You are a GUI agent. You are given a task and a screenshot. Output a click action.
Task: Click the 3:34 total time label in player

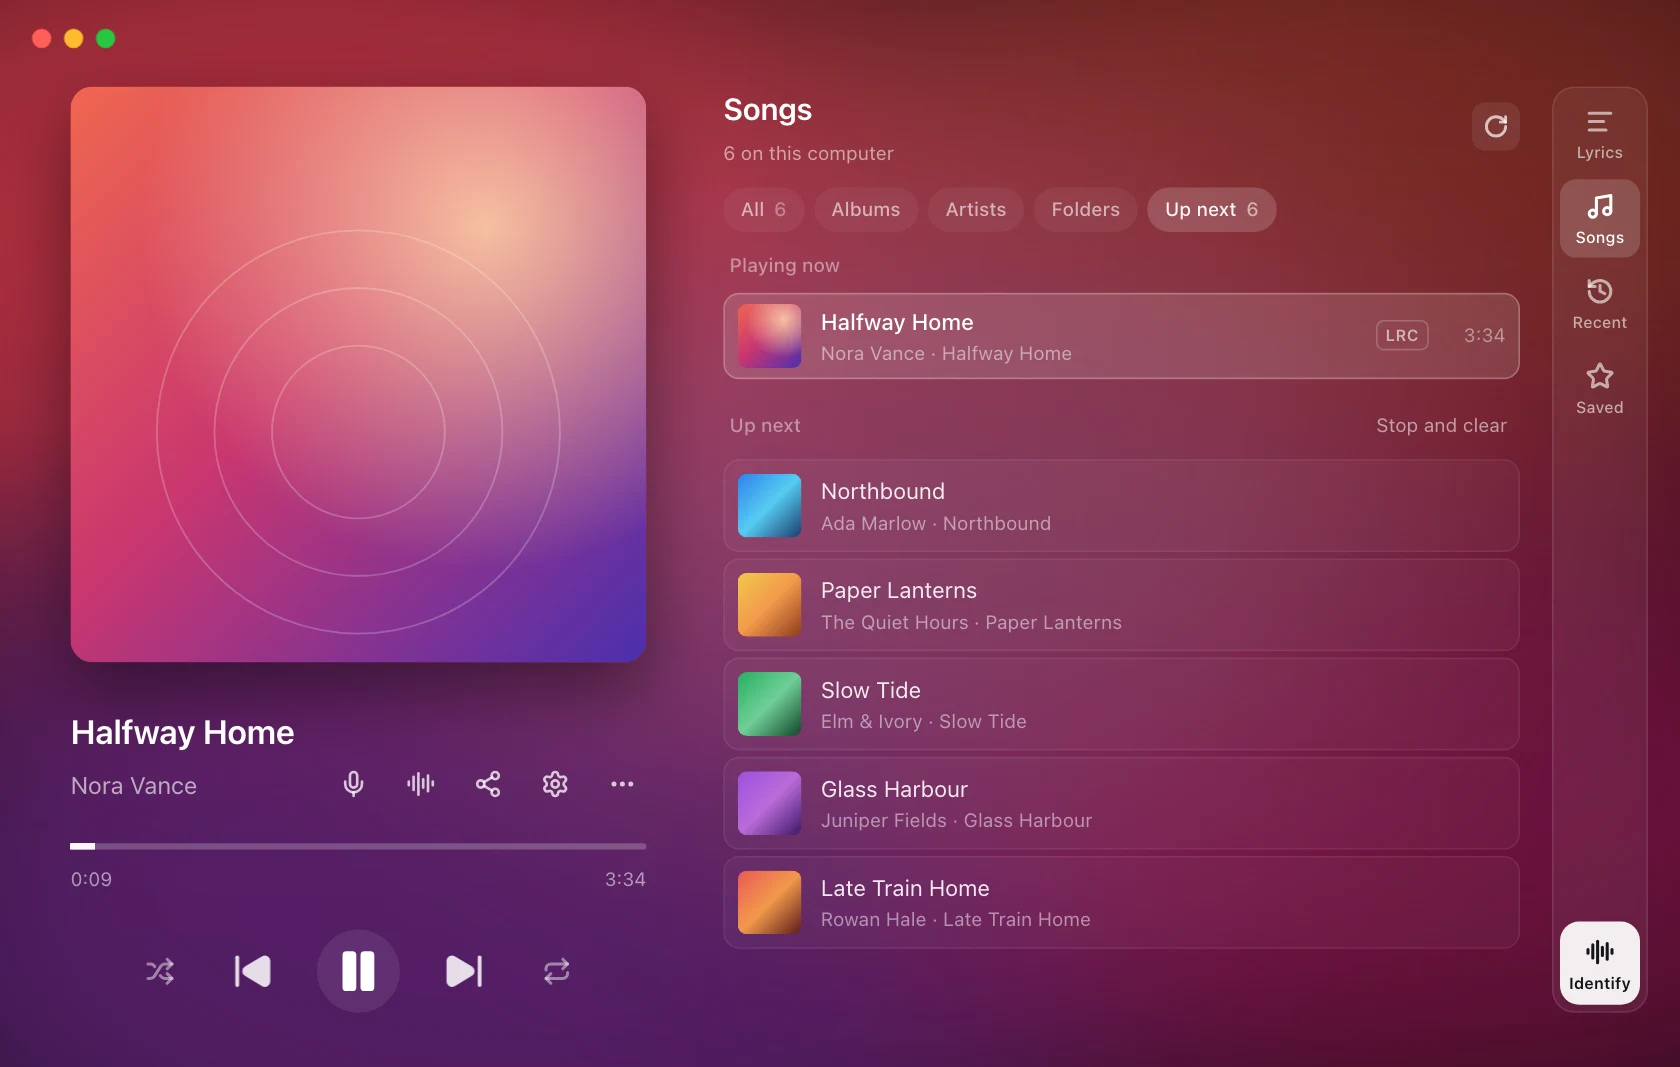(x=625, y=880)
